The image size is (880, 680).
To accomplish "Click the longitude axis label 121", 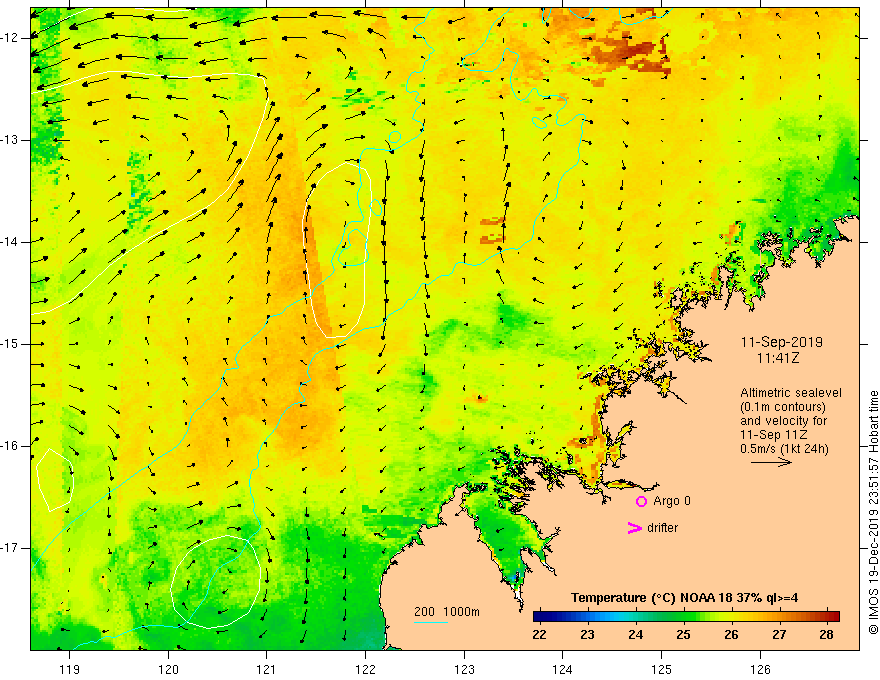I will (267, 669).
